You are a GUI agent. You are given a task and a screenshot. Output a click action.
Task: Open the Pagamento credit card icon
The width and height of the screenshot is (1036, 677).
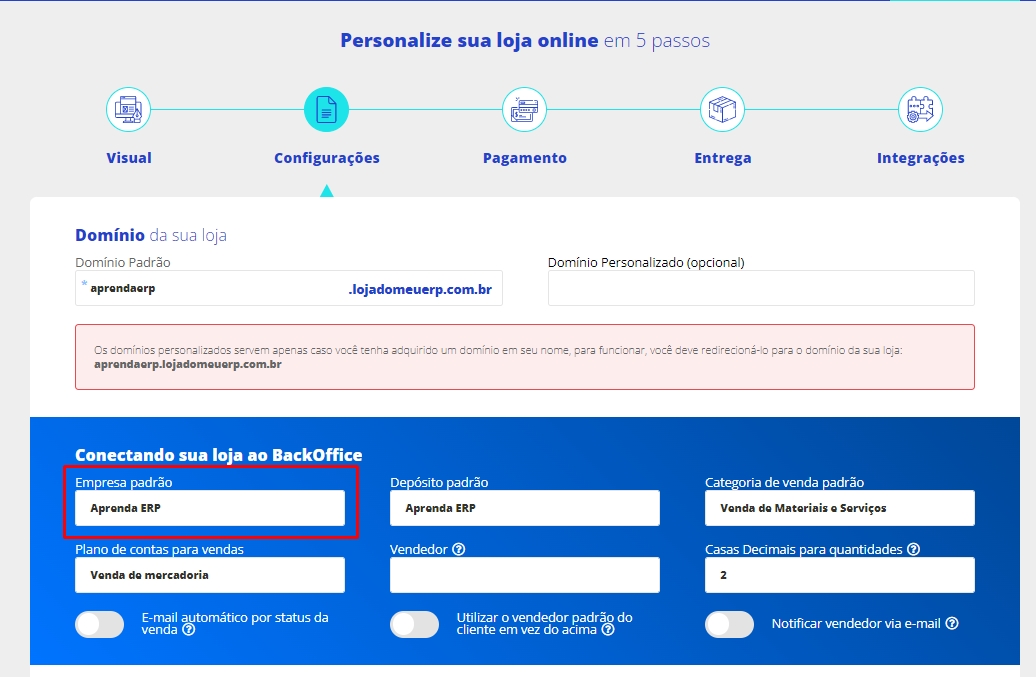point(524,110)
